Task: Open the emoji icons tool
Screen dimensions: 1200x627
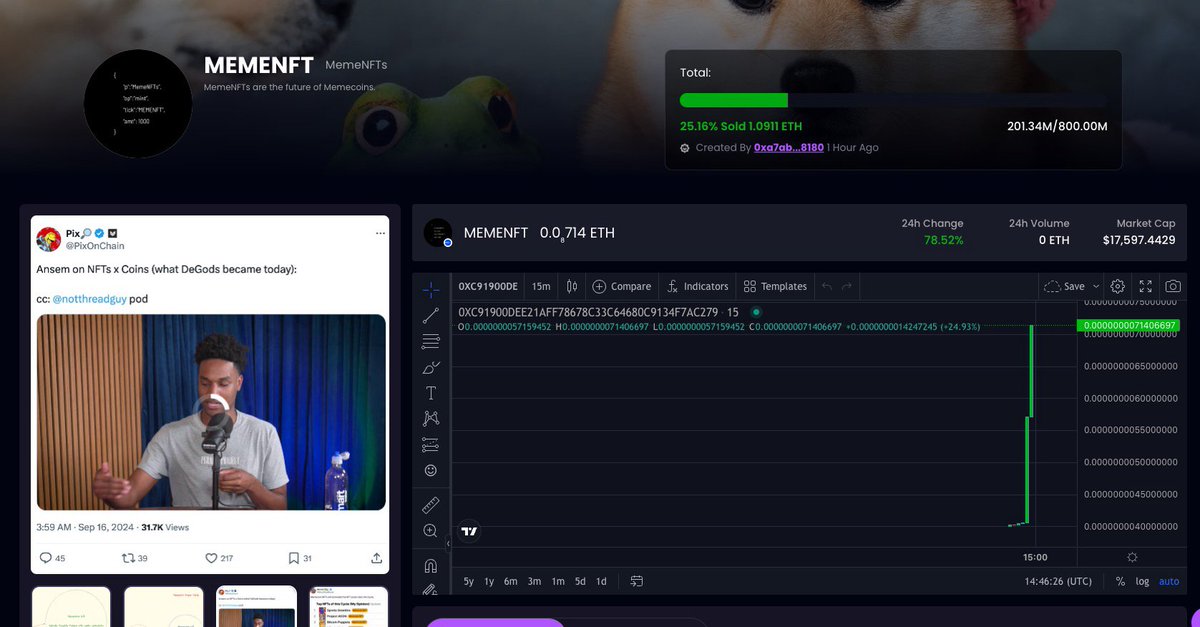Action: pyautogui.click(x=431, y=470)
